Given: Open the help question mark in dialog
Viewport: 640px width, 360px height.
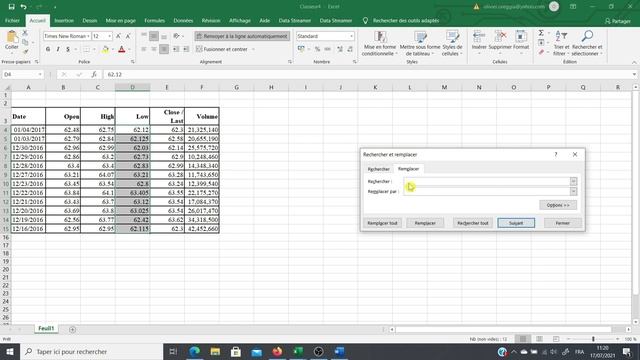Looking at the screenshot, I should pyautogui.click(x=556, y=154).
